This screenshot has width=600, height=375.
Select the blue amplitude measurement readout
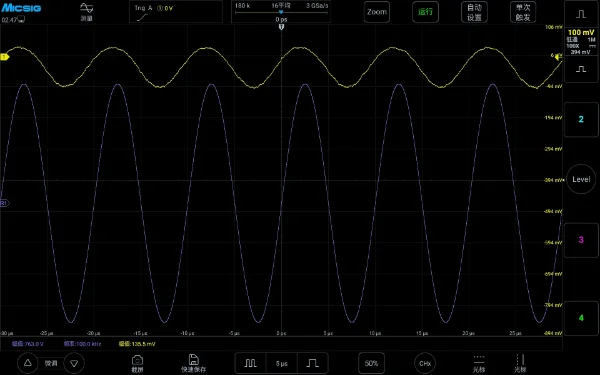click(x=28, y=344)
